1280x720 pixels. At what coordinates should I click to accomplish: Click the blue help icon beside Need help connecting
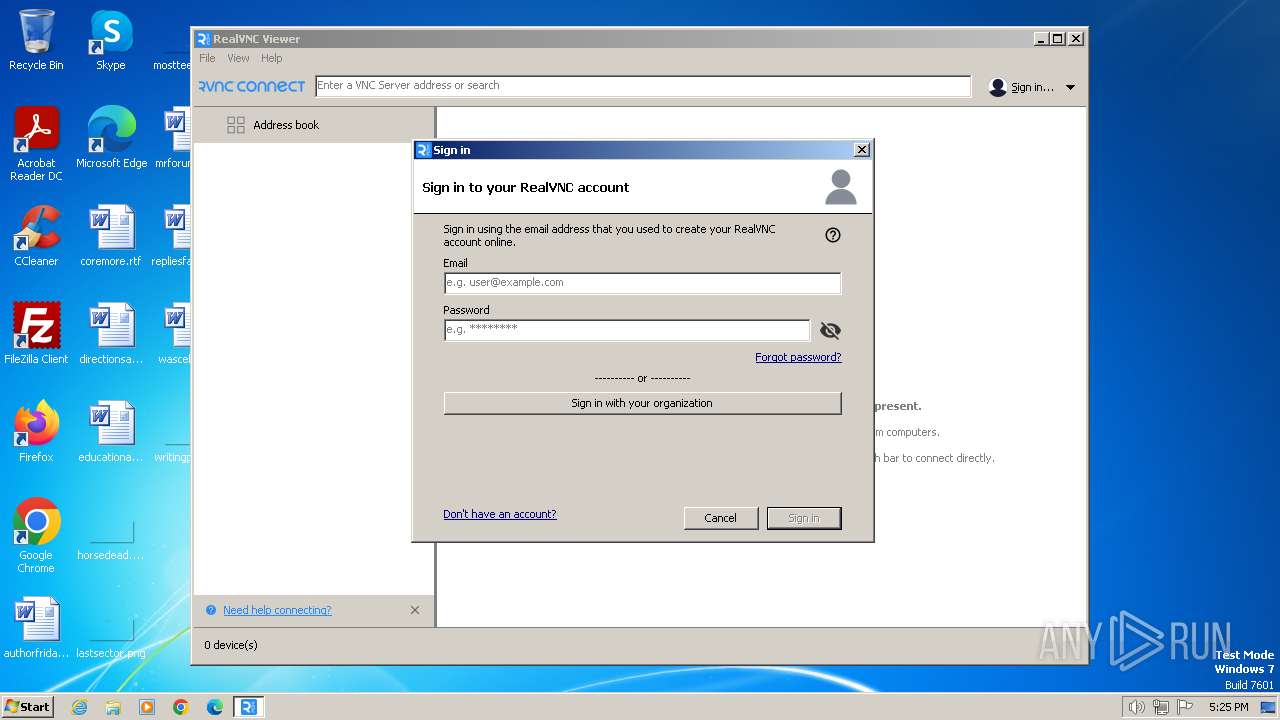211,610
